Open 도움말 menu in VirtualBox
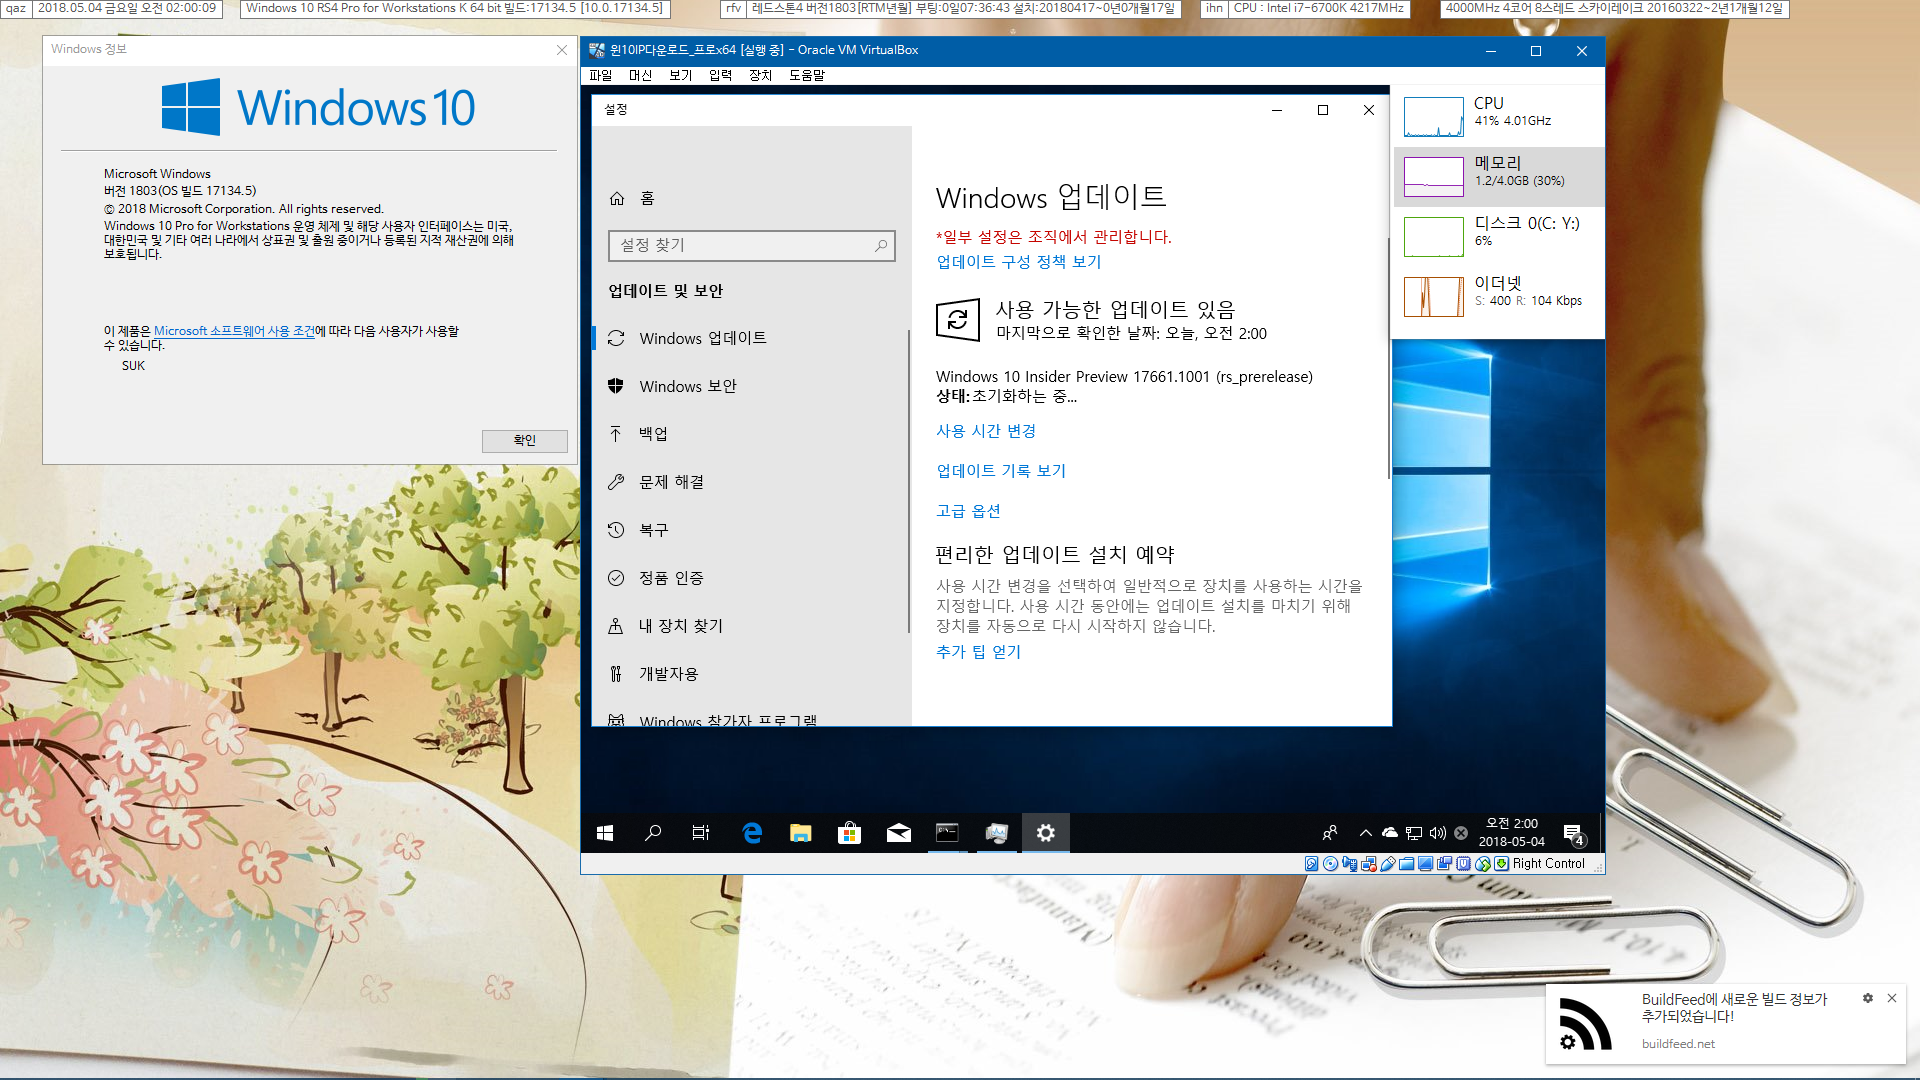 click(807, 76)
